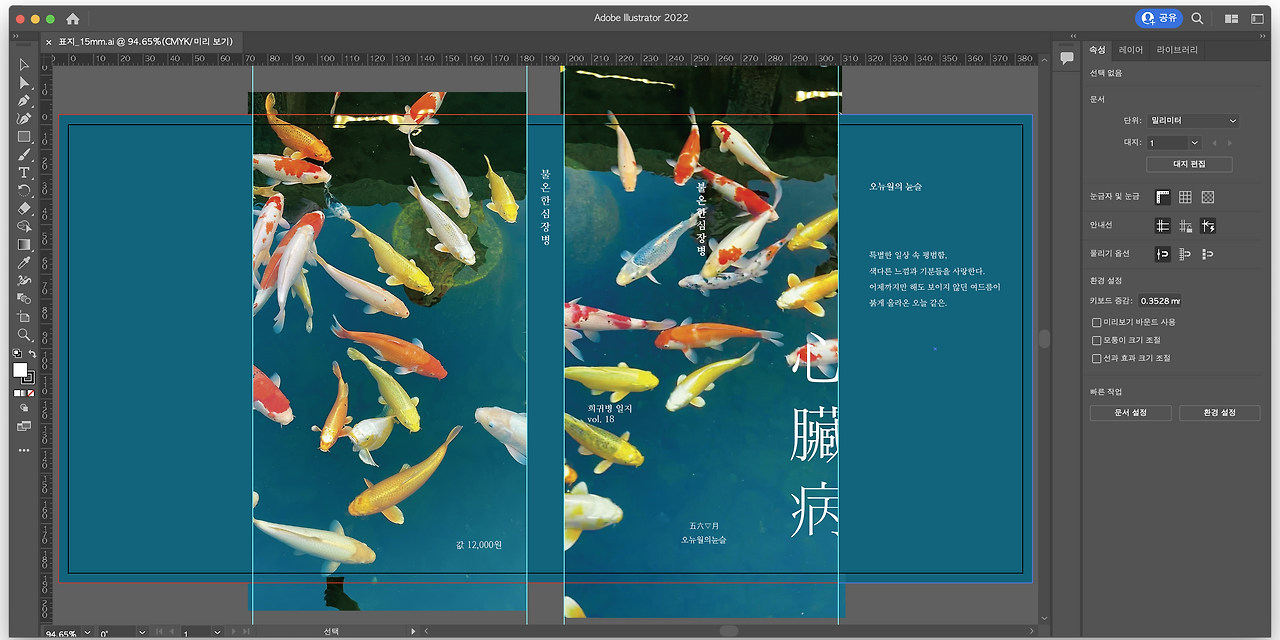This screenshot has height=640, width=1280.
Task: Open the Comments panel icon
Action: pos(1067,59)
